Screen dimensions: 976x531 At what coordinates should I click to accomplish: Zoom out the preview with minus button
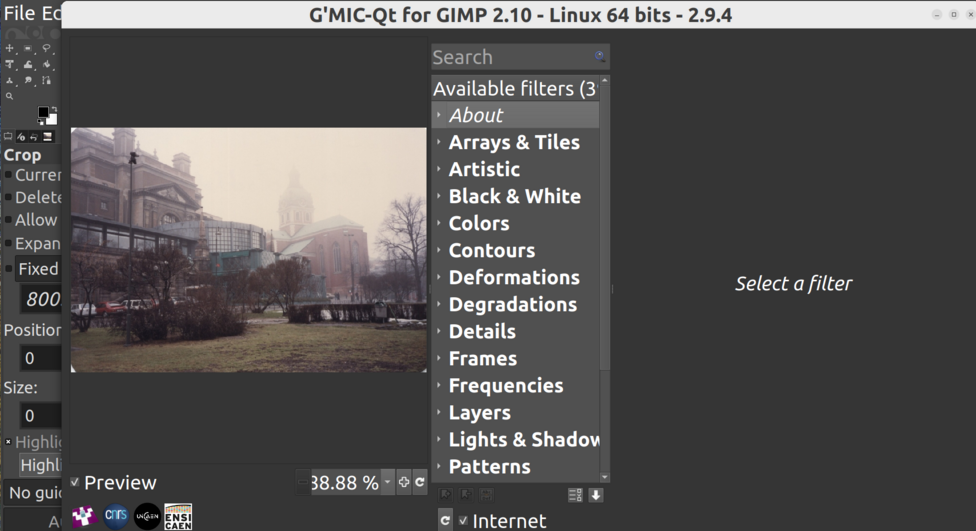(x=303, y=482)
